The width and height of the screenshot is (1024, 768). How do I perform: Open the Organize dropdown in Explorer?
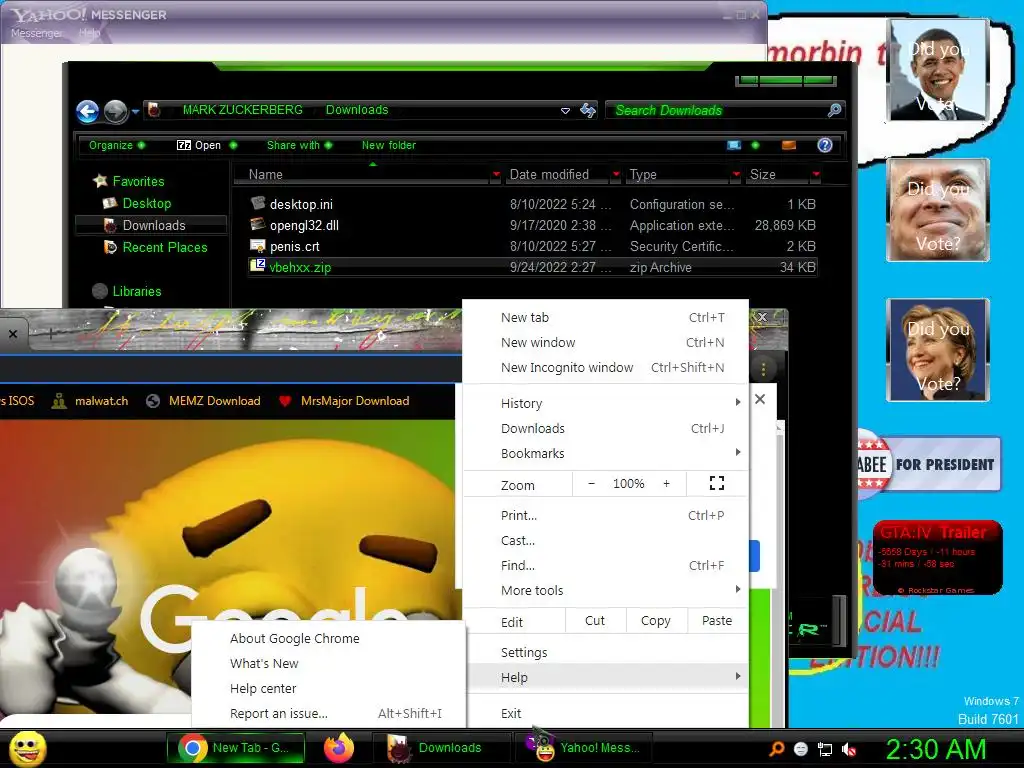[117, 145]
